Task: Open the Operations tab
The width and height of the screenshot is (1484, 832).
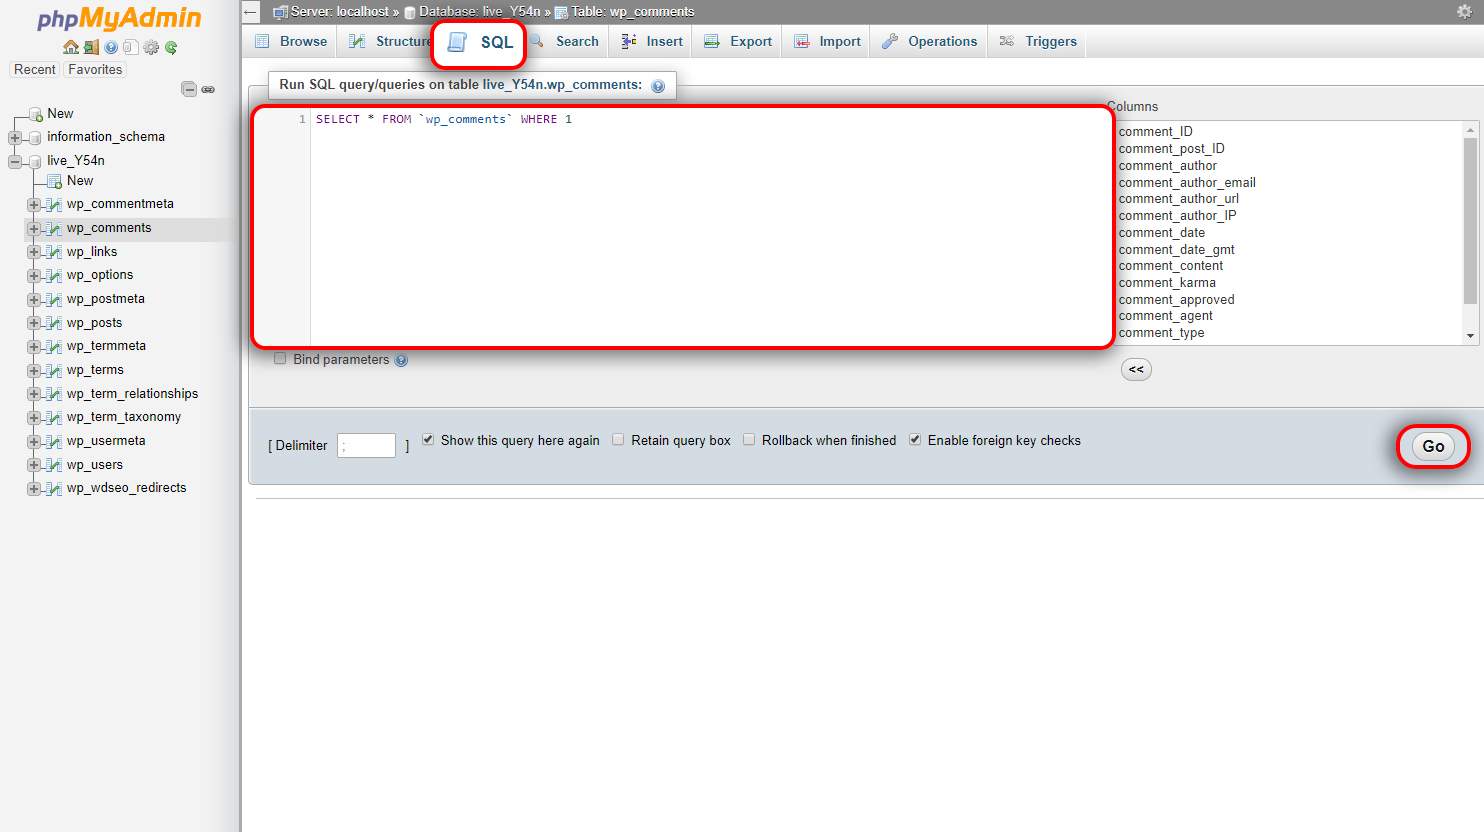Action: tap(930, 41)
